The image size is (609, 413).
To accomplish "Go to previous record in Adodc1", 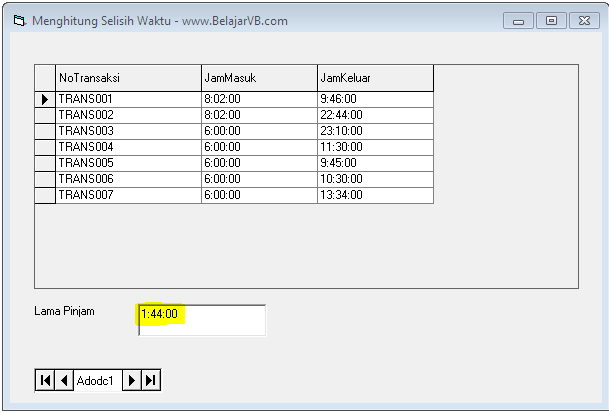I will 64,380.
